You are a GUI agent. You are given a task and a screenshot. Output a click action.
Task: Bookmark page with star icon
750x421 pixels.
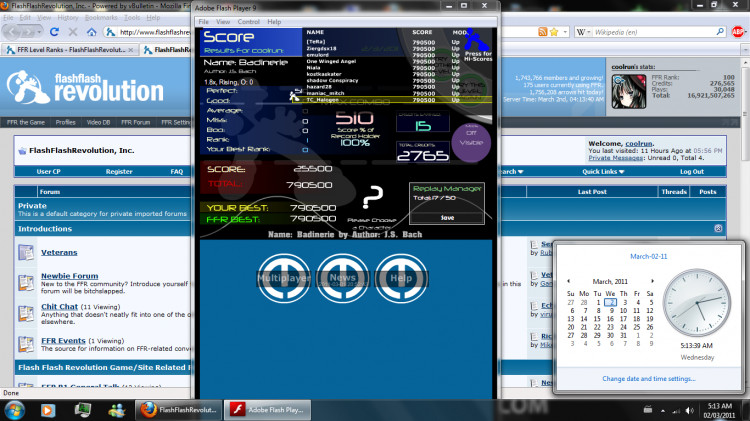pyautogui.click(x=554, y=32)
